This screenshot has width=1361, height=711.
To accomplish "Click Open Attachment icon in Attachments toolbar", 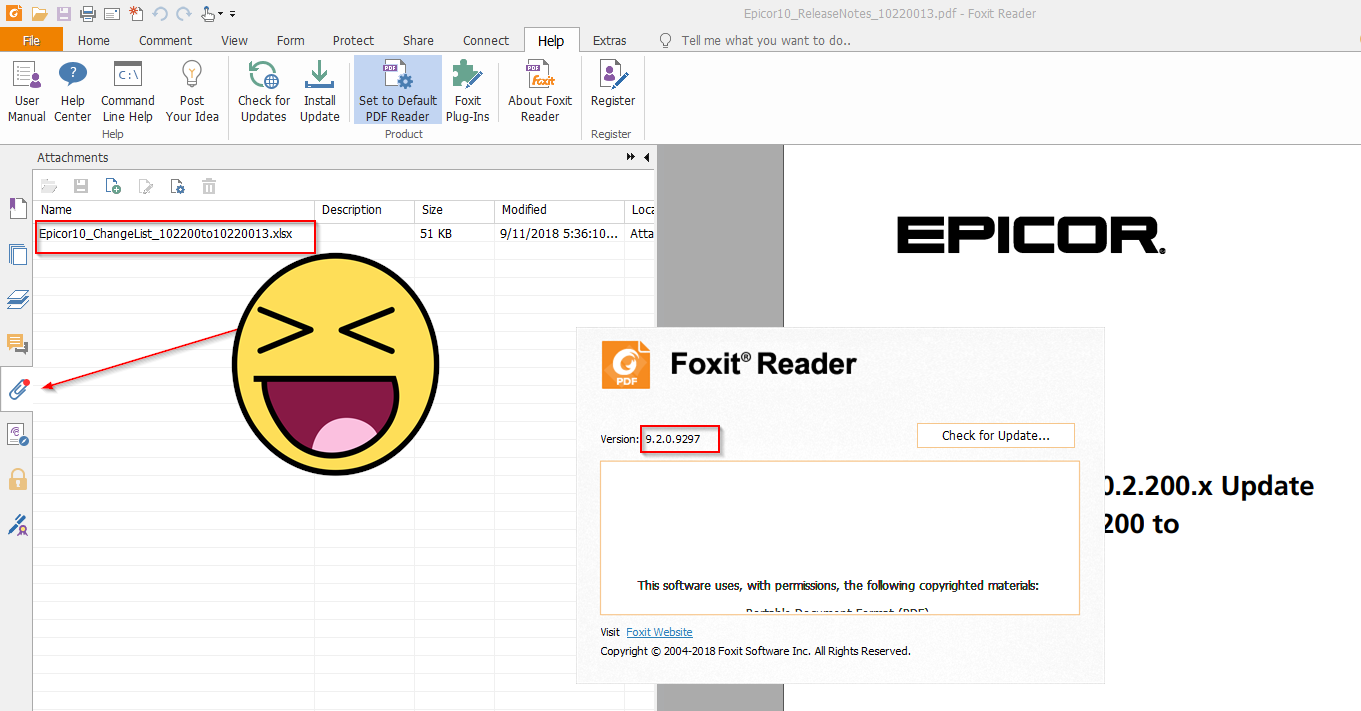I will [x=49, y=186].
